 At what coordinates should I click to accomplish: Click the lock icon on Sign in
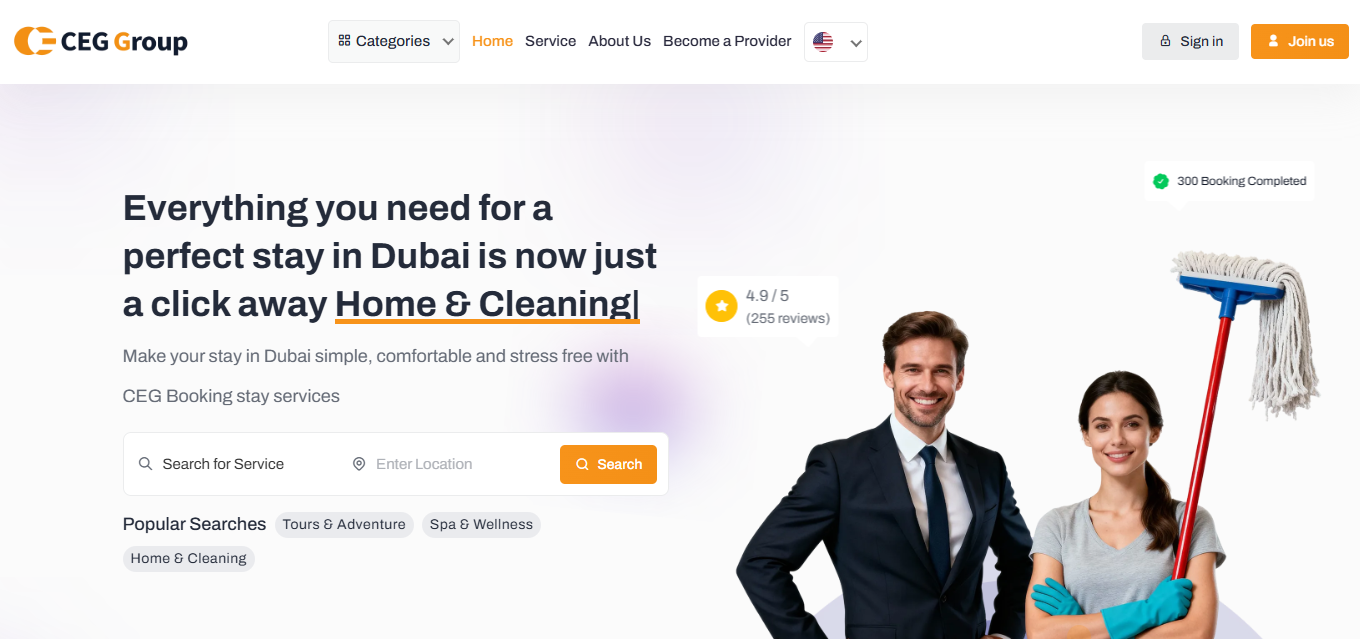pos(1165,41)
